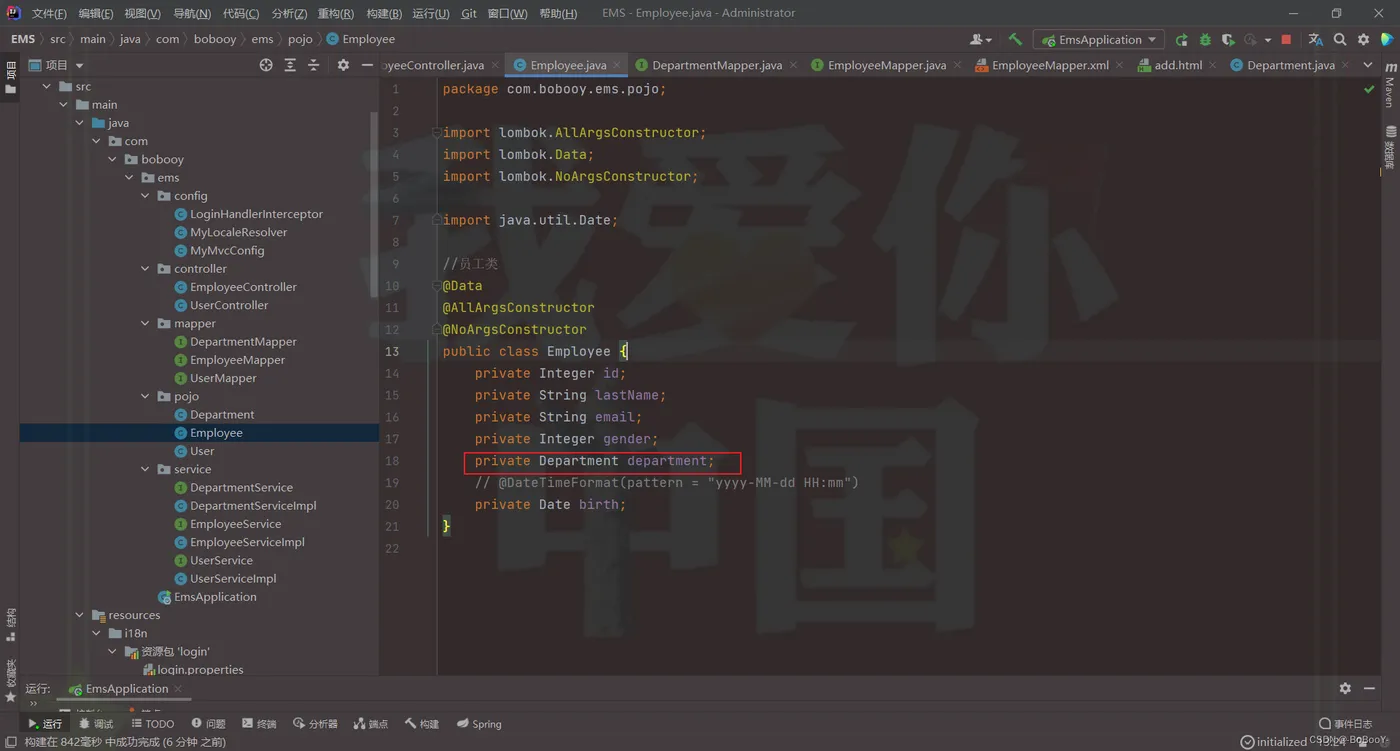Click the pojo breadcrumb in the navigation bar

point(300,40)
